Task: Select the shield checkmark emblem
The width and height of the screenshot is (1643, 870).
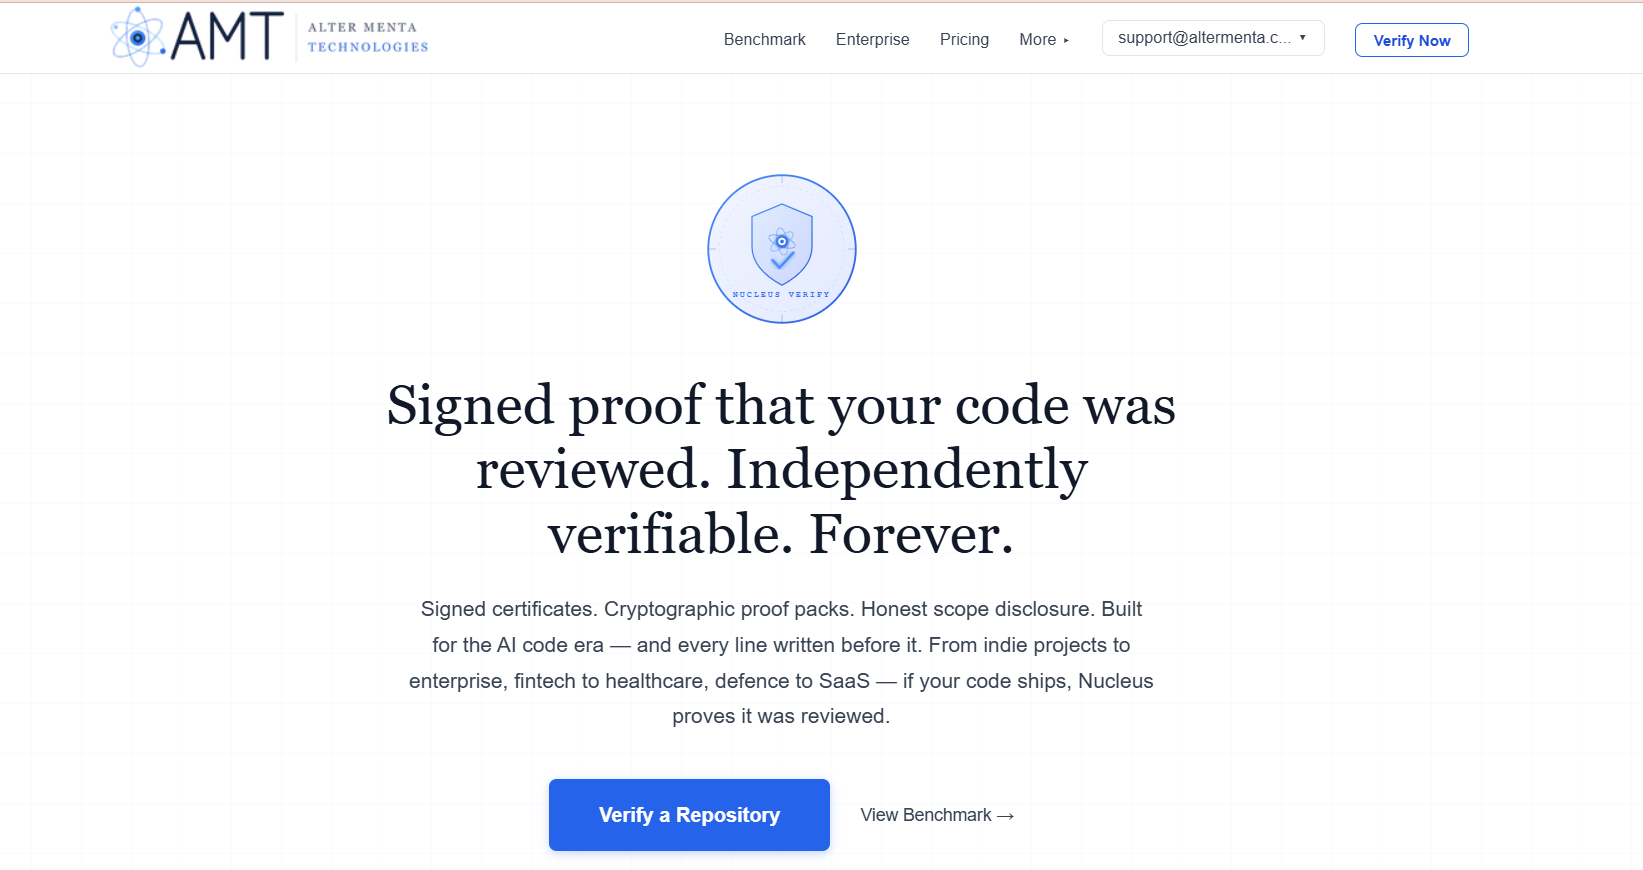Action: tap(781, 265)
